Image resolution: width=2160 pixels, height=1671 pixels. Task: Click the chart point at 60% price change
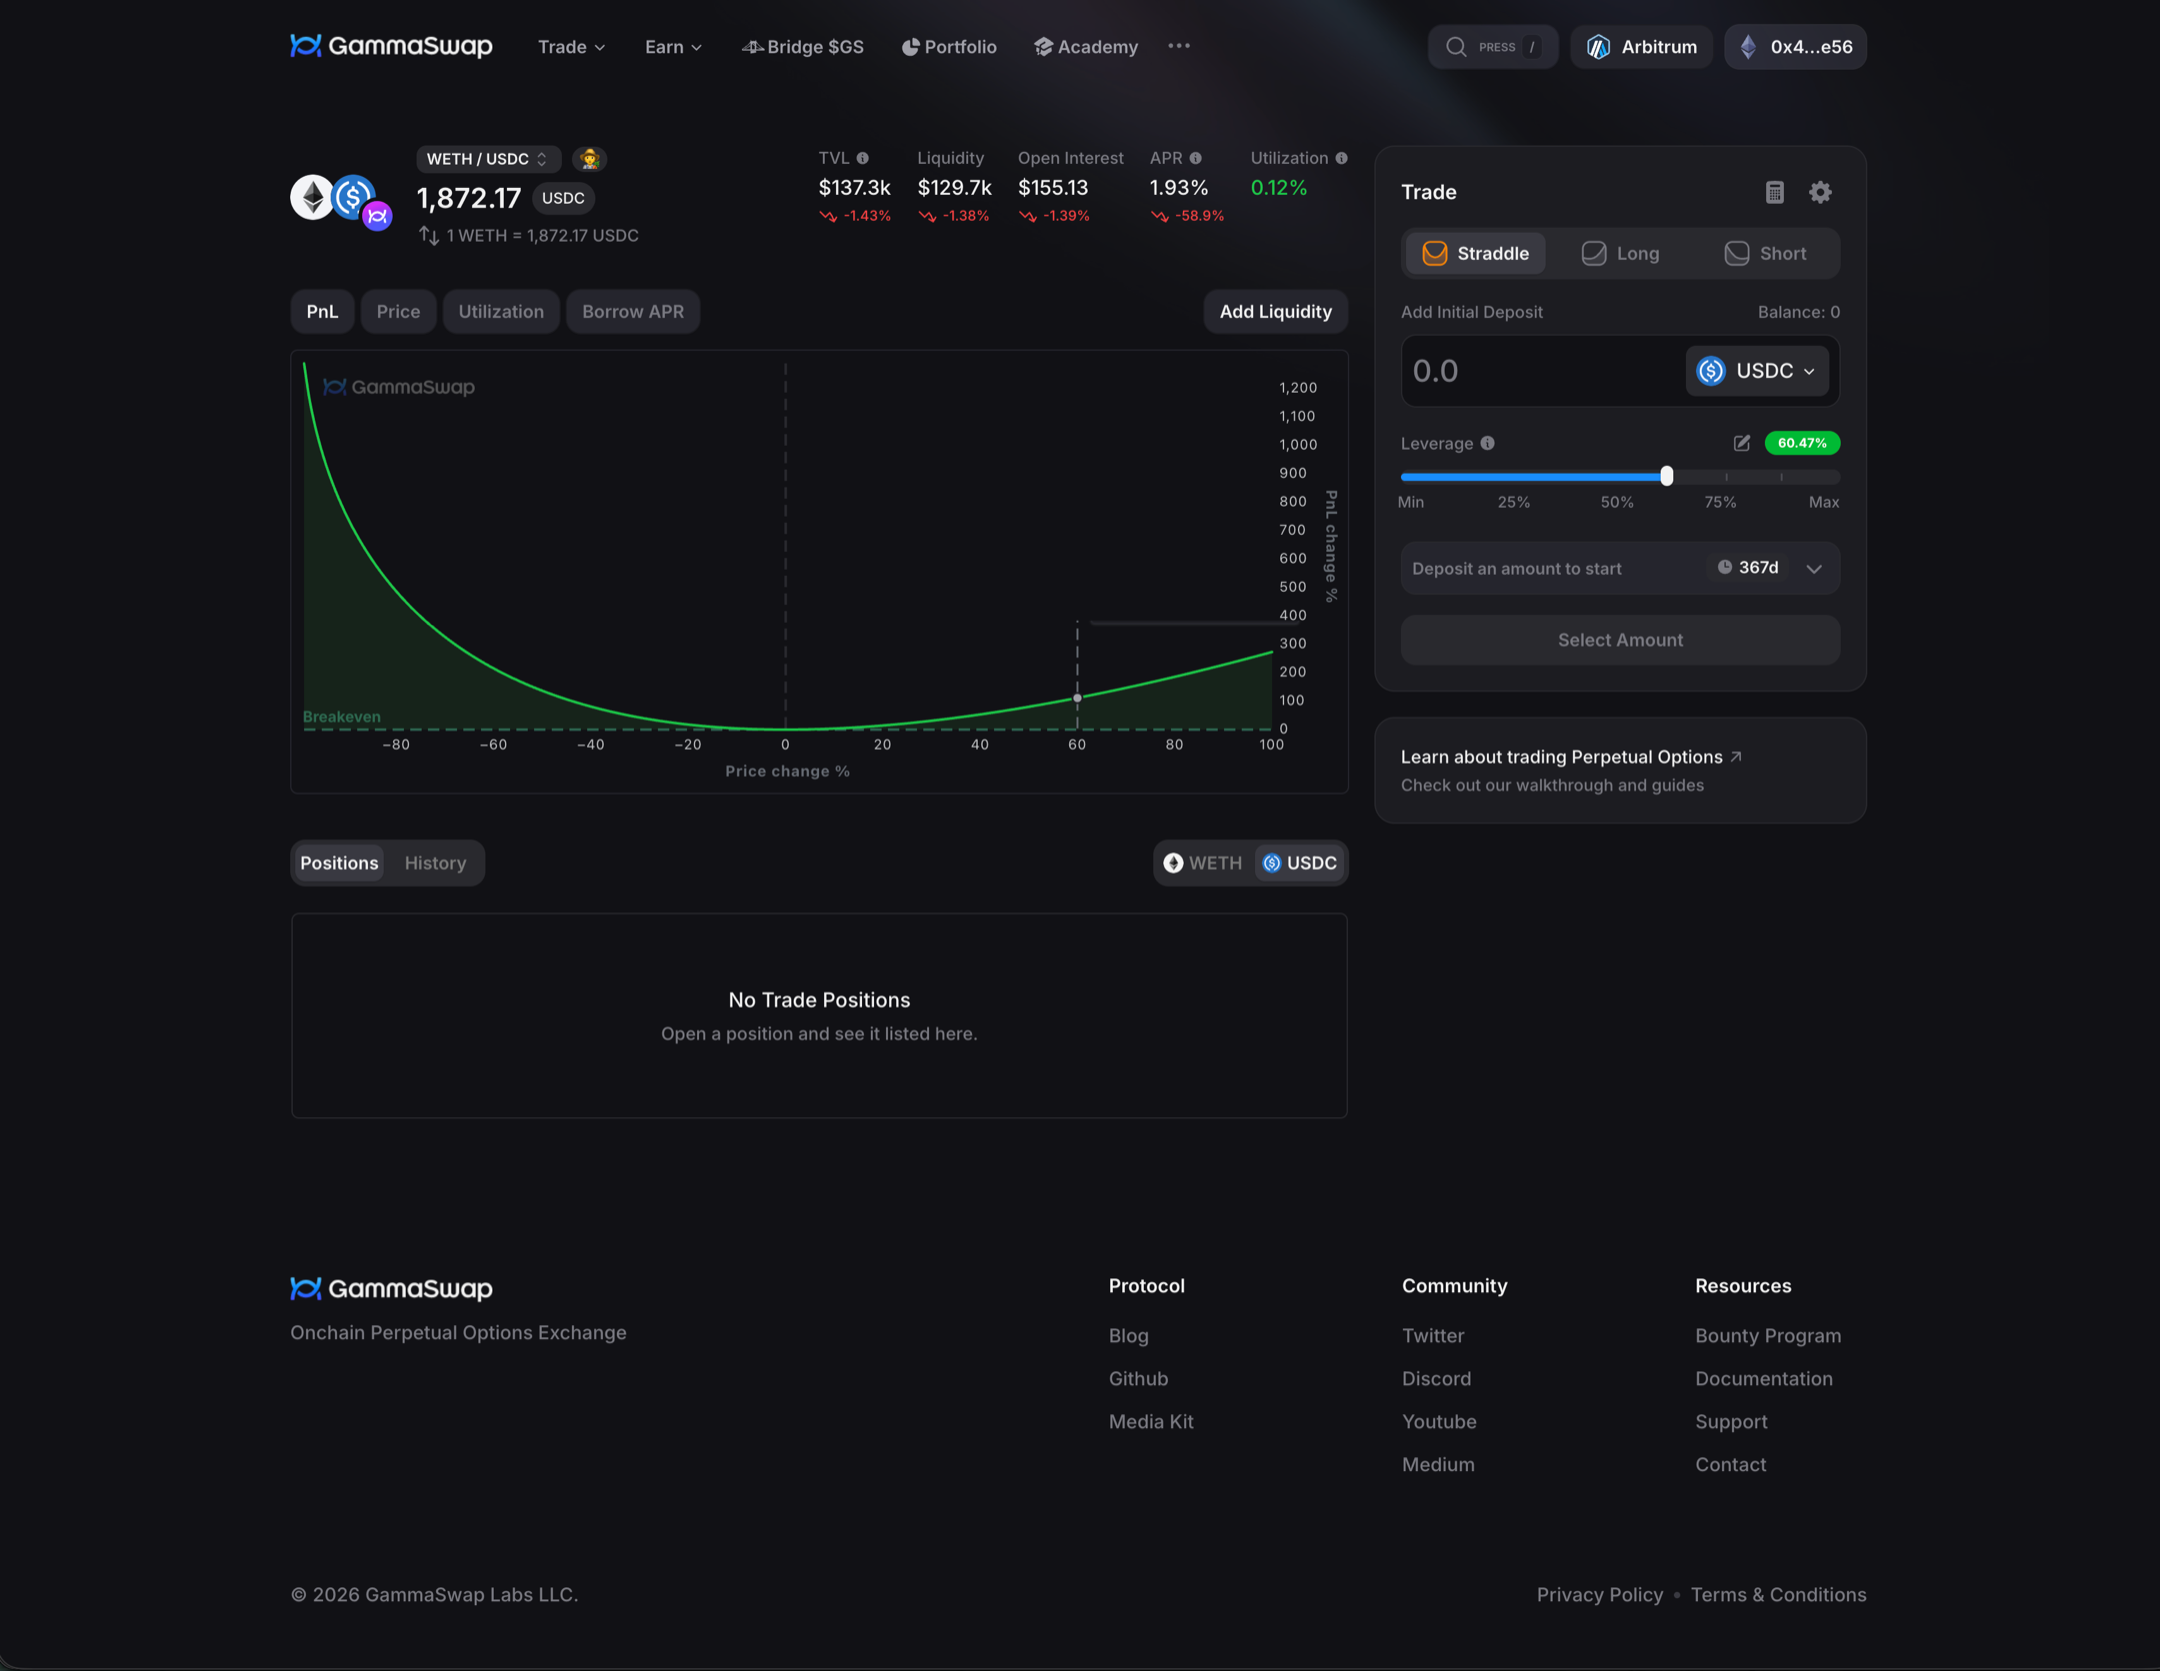tap(1077, 698)
